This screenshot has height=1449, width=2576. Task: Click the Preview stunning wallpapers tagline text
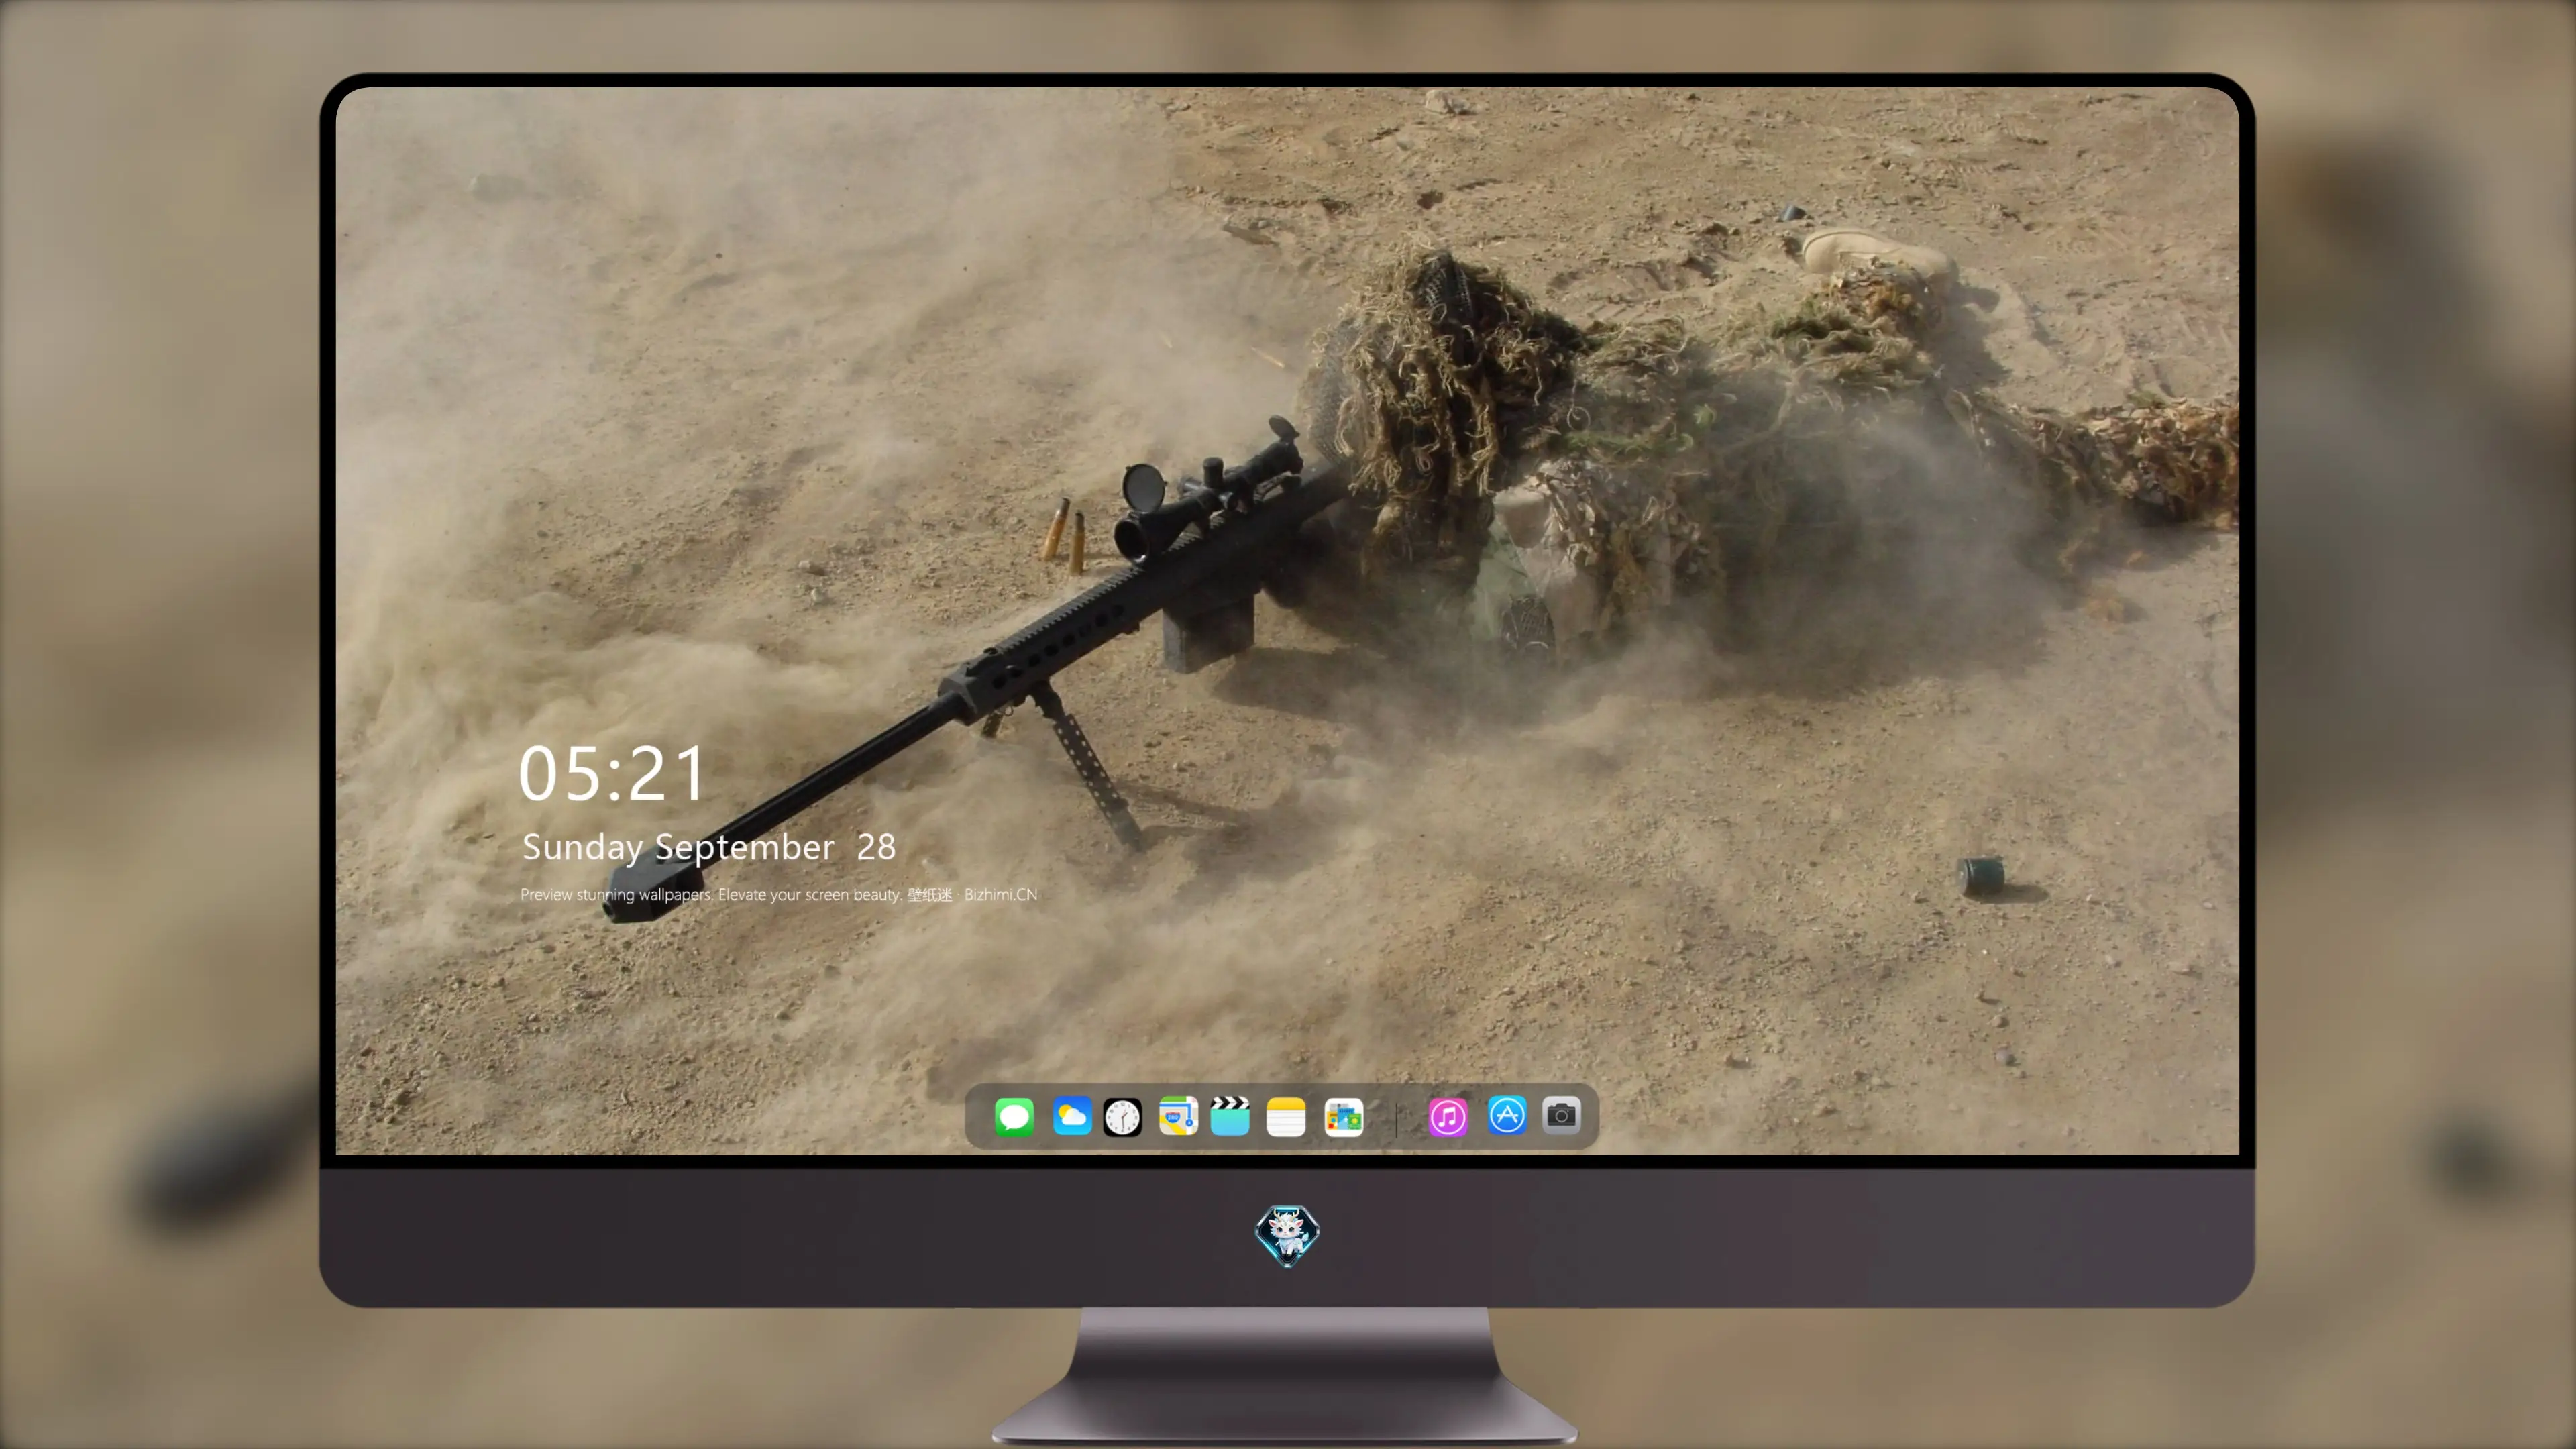[x=779, y=894]
